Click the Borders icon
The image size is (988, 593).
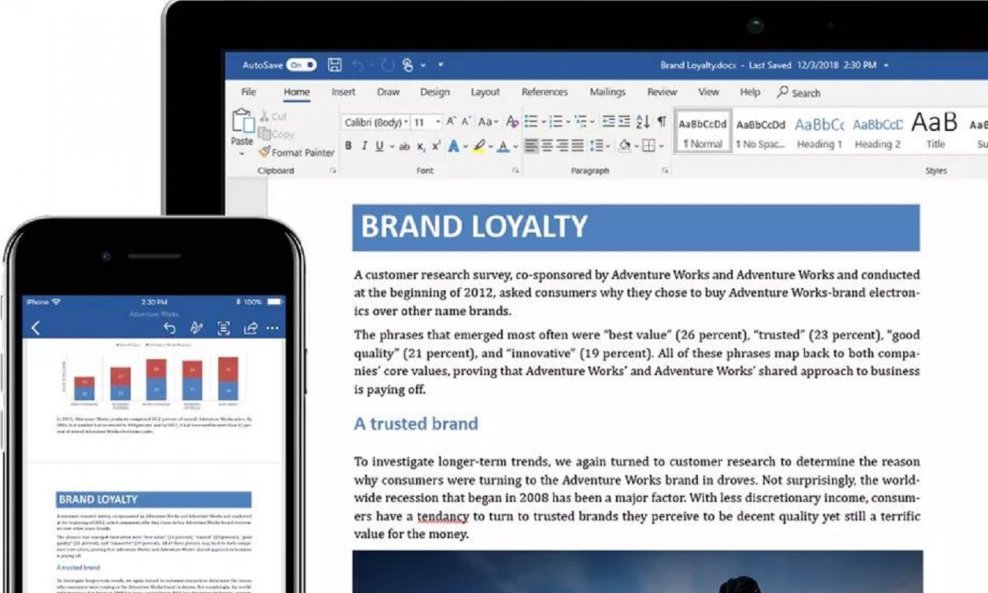click(x=648, y=146)
